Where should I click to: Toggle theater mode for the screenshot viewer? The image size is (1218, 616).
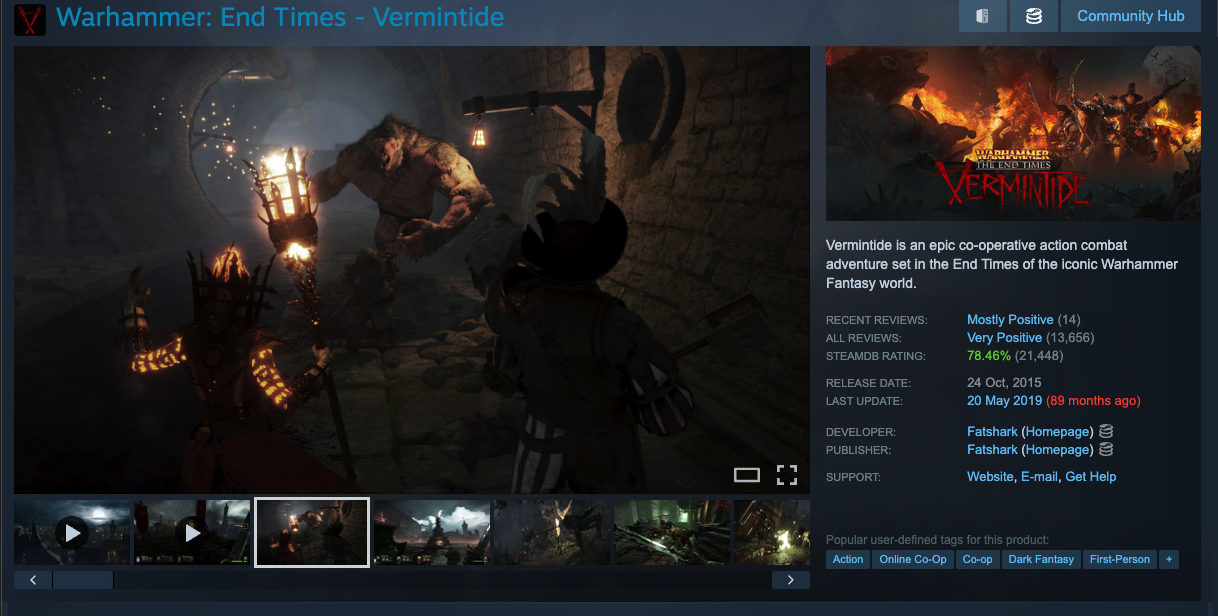pos(747,475)
